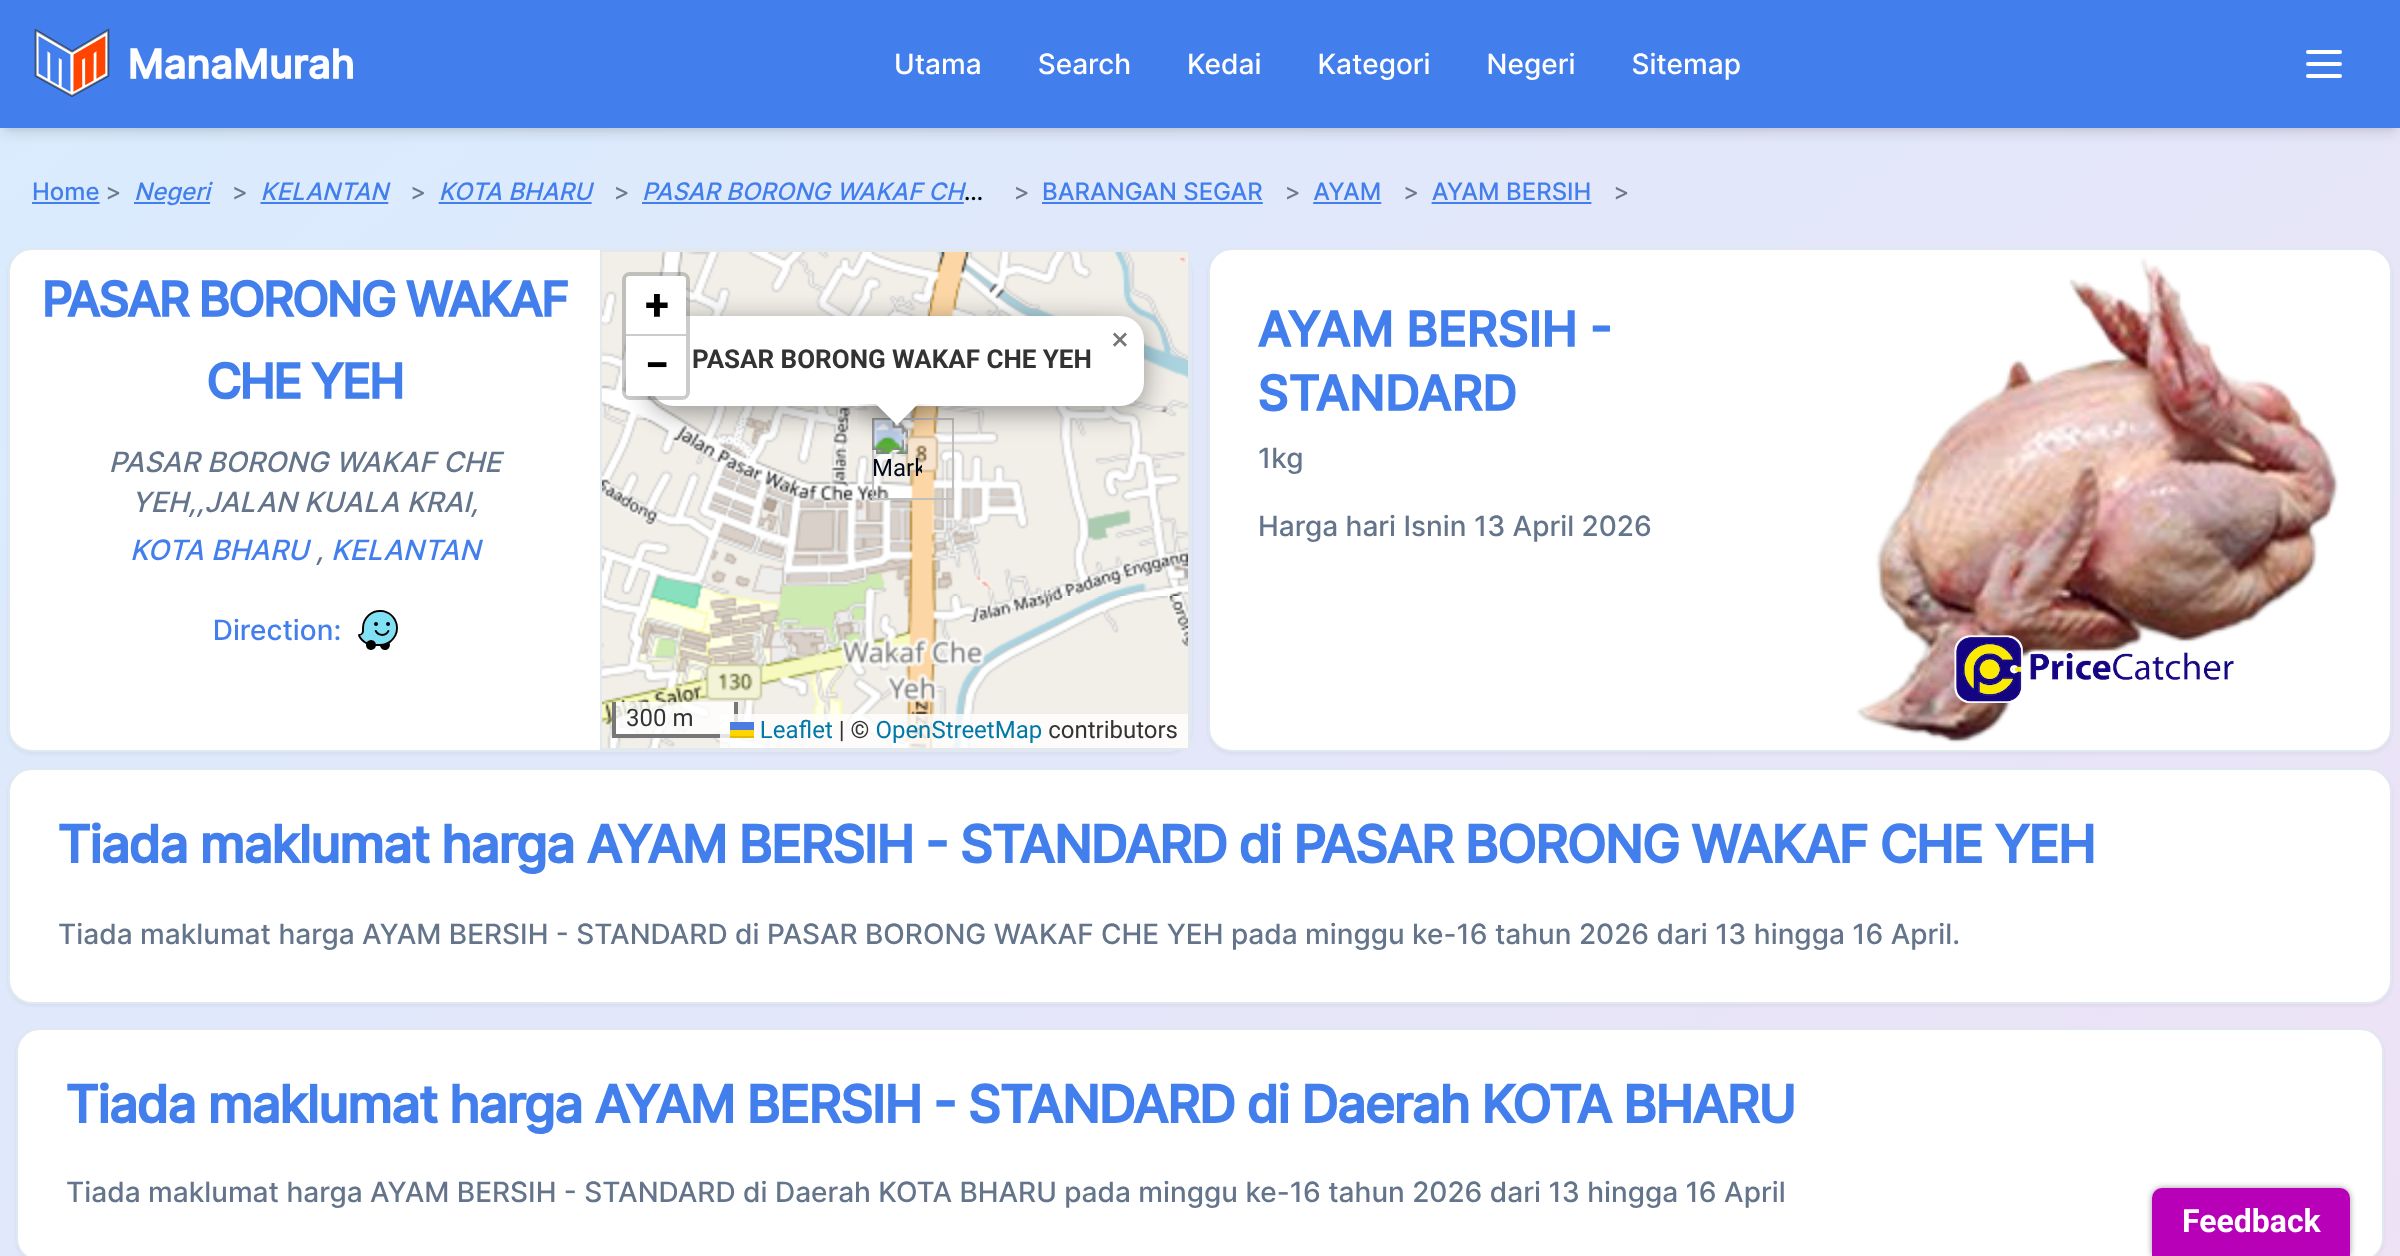2400x1256 pixels.
Task: Open the AYAM BERSIH breadcrumb link
Action: pos(1510,191)
